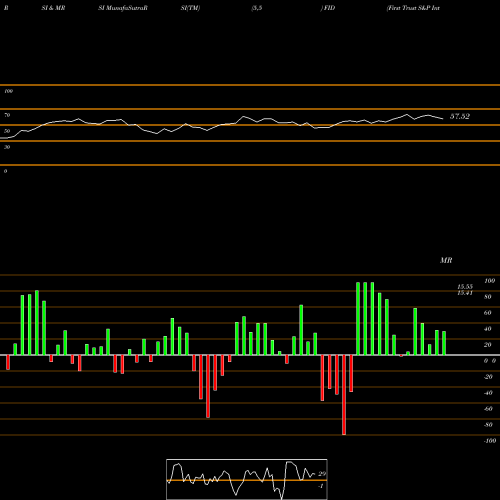The width and height of the screenshot is (500, 500).
Task: Click the 50 level label on RSI axis
Action: point(7,131)
